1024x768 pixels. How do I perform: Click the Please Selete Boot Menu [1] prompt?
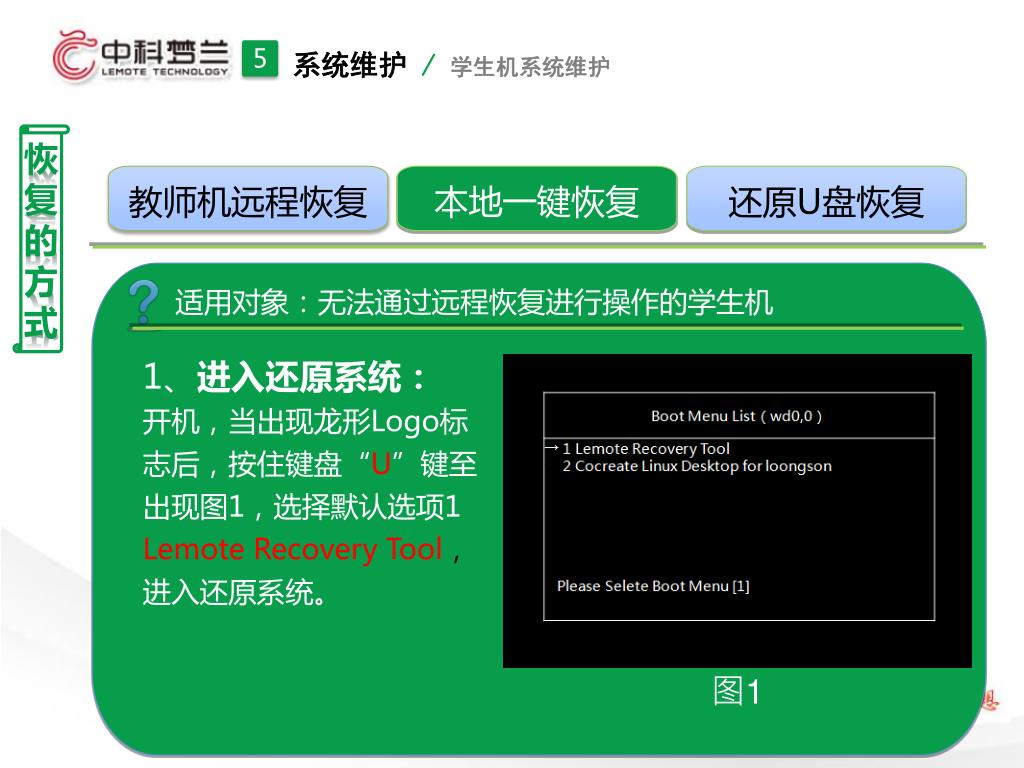[653, 586]
